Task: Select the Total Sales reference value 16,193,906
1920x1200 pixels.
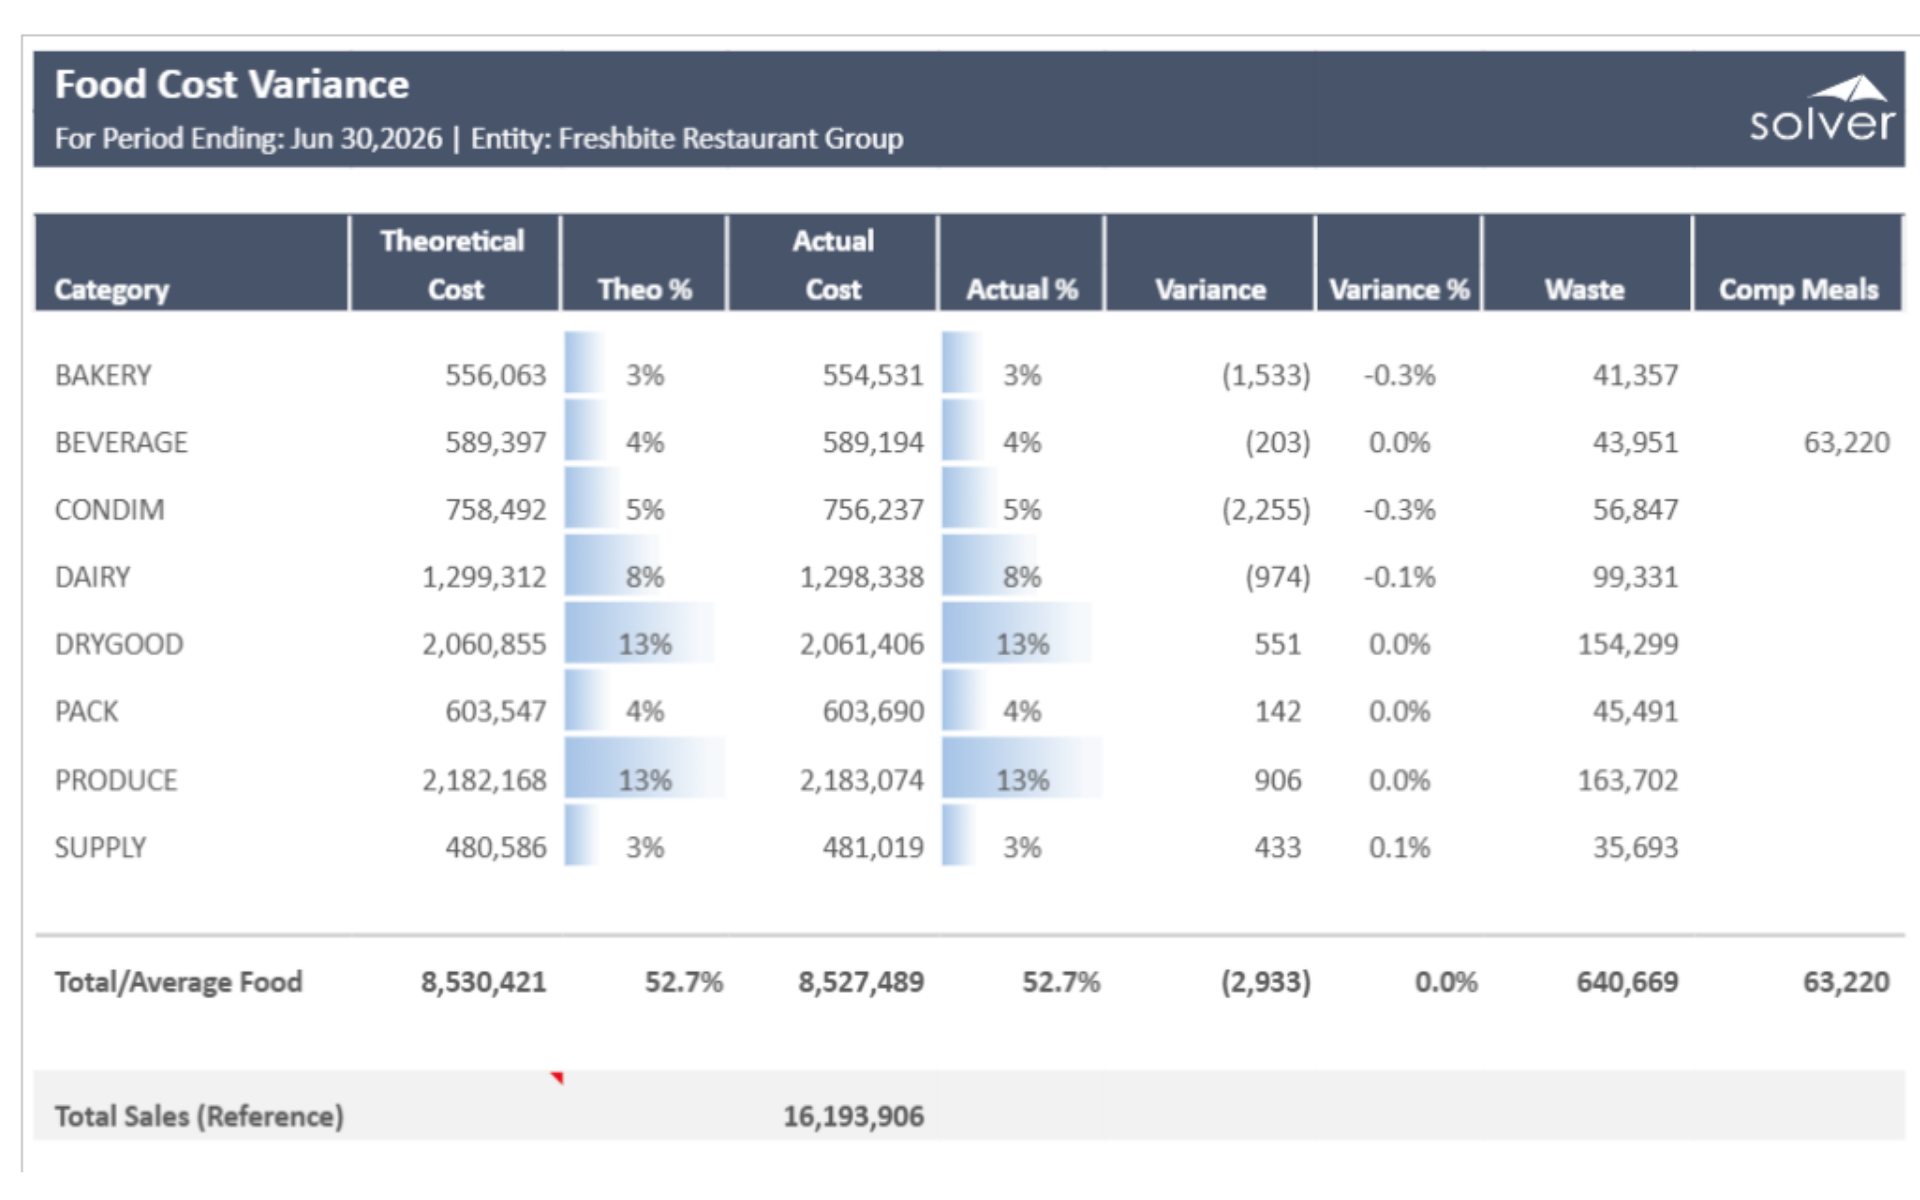Action: pyautogui.click(x=853, y=1116)
